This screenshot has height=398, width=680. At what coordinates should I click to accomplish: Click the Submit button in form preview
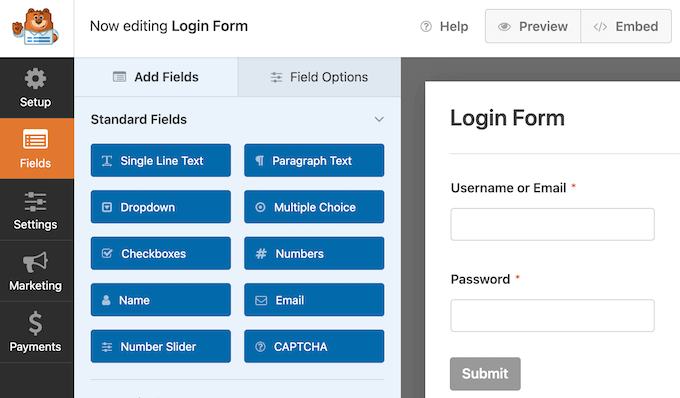click(x=485, y=374)
